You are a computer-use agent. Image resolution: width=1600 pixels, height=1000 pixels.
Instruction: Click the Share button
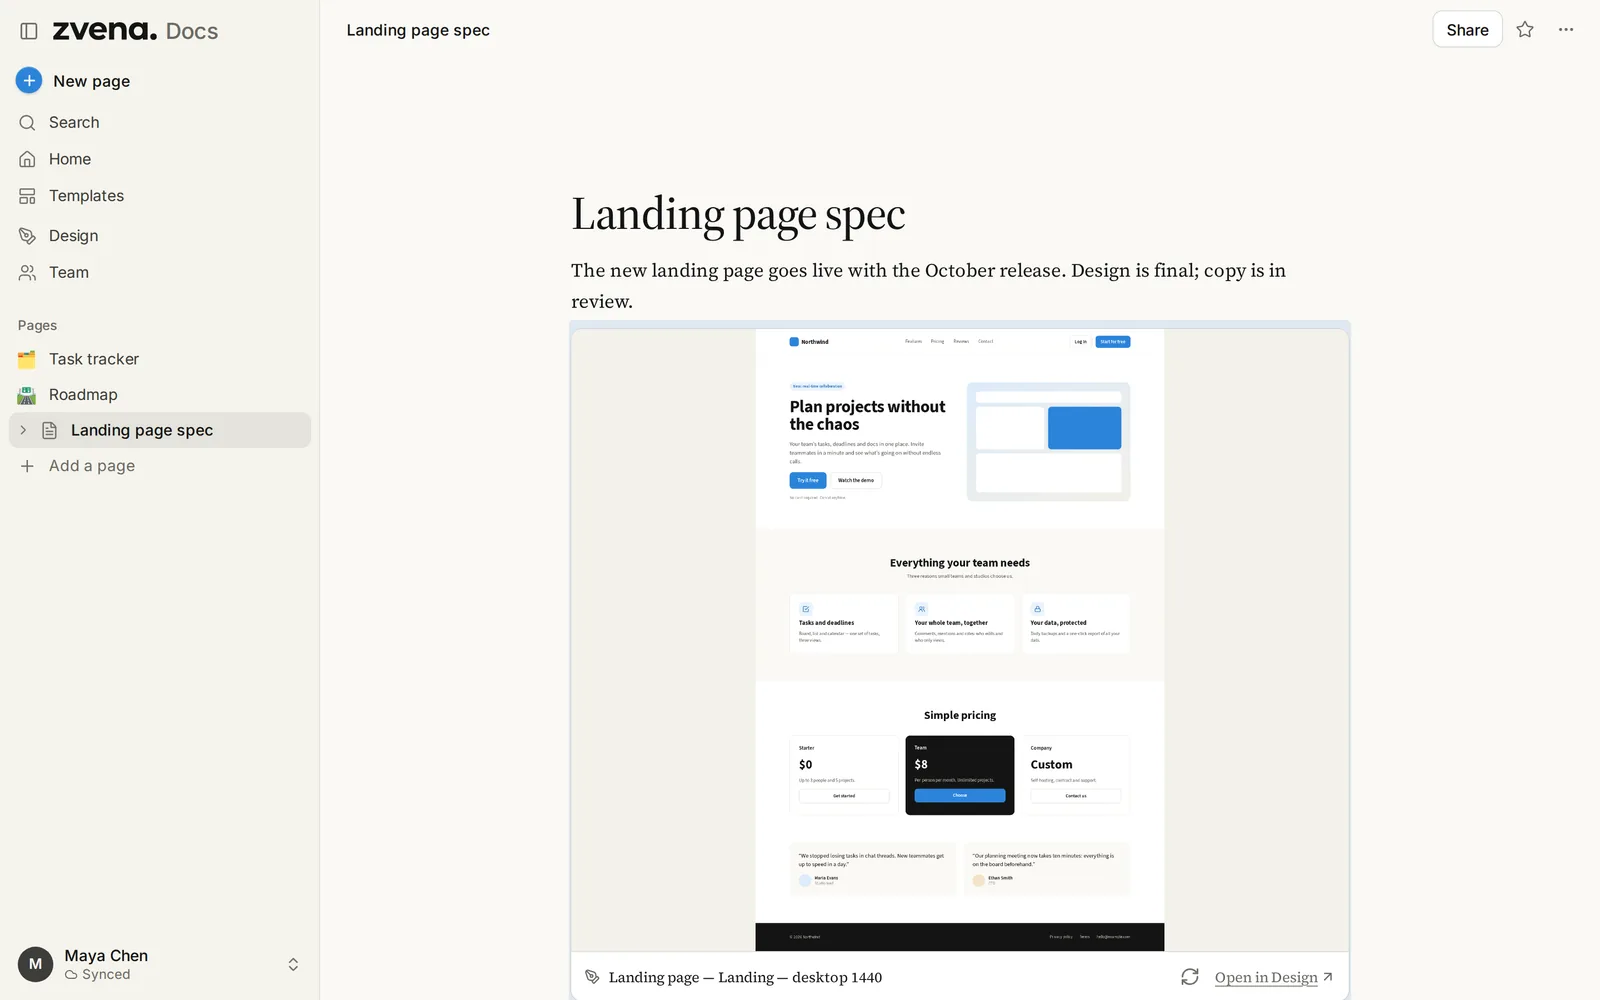pyautogui.click(x=1467, y=30)
